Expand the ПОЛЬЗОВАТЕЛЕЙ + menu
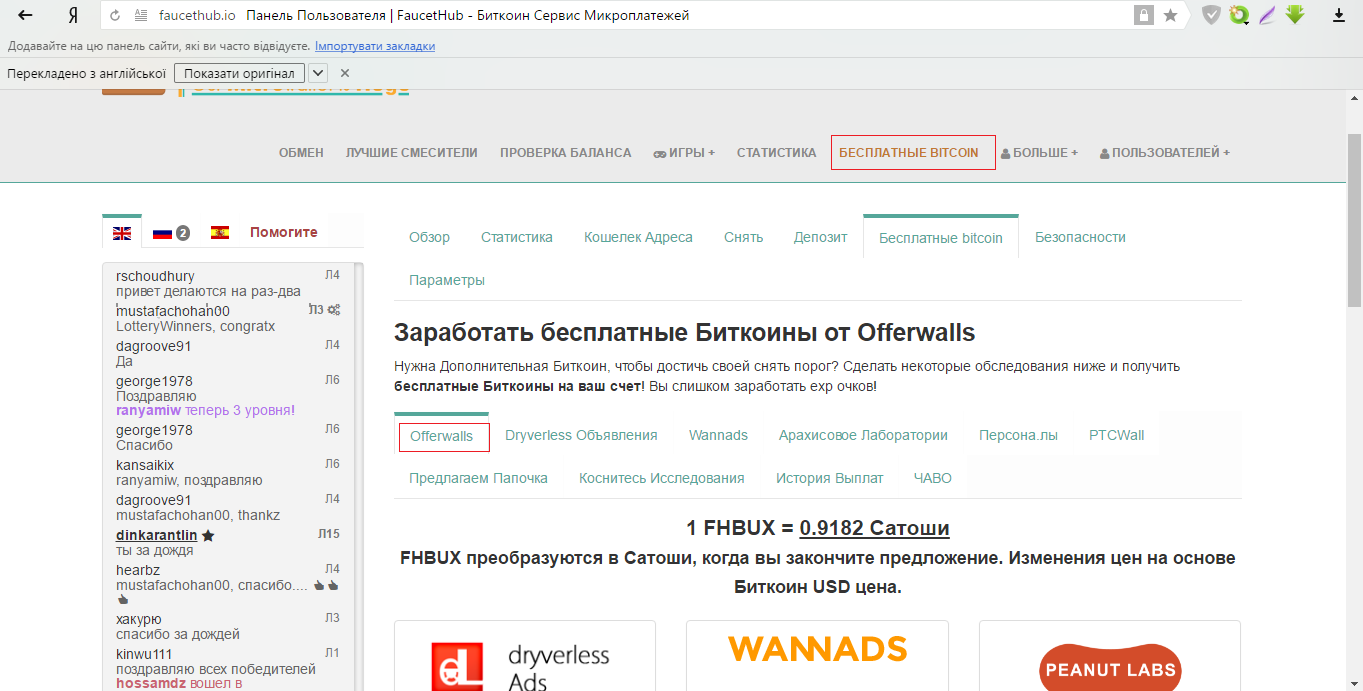1363x691 pixels. pos(1164,153)
